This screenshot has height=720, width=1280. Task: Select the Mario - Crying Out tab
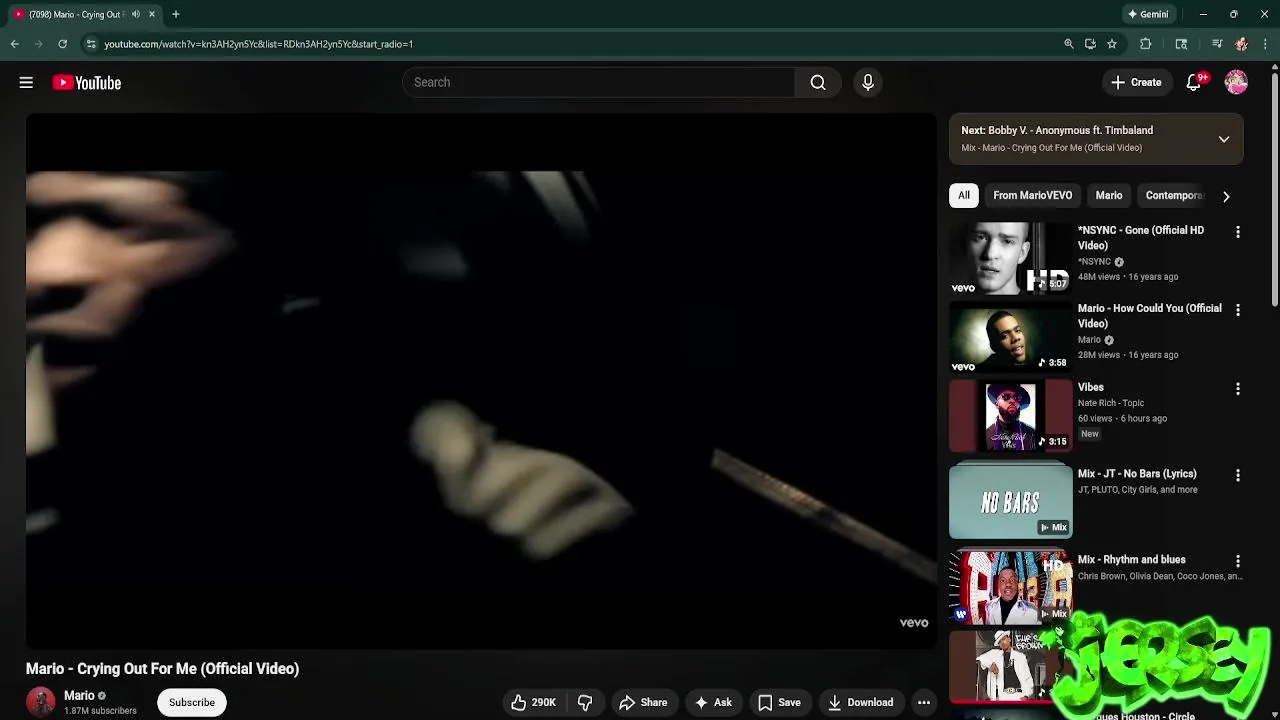tap(83, 14)
